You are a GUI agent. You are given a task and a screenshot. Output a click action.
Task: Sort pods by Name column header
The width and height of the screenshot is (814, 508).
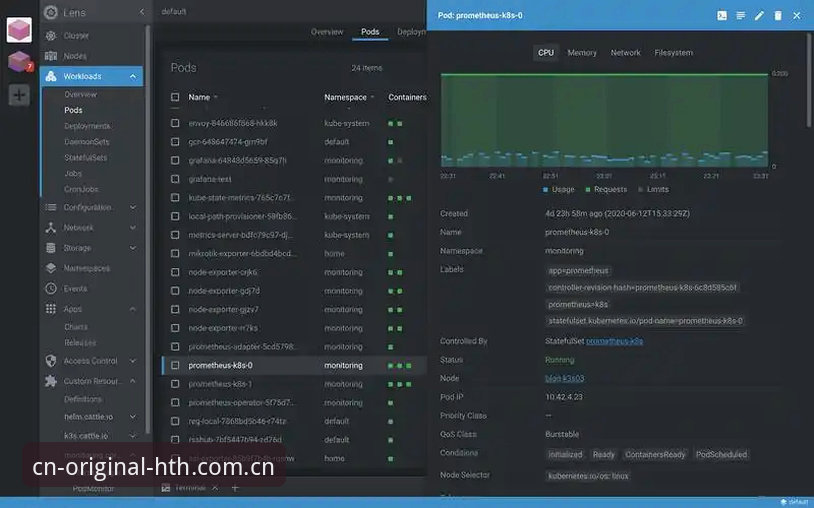click(x=199, y=97)
